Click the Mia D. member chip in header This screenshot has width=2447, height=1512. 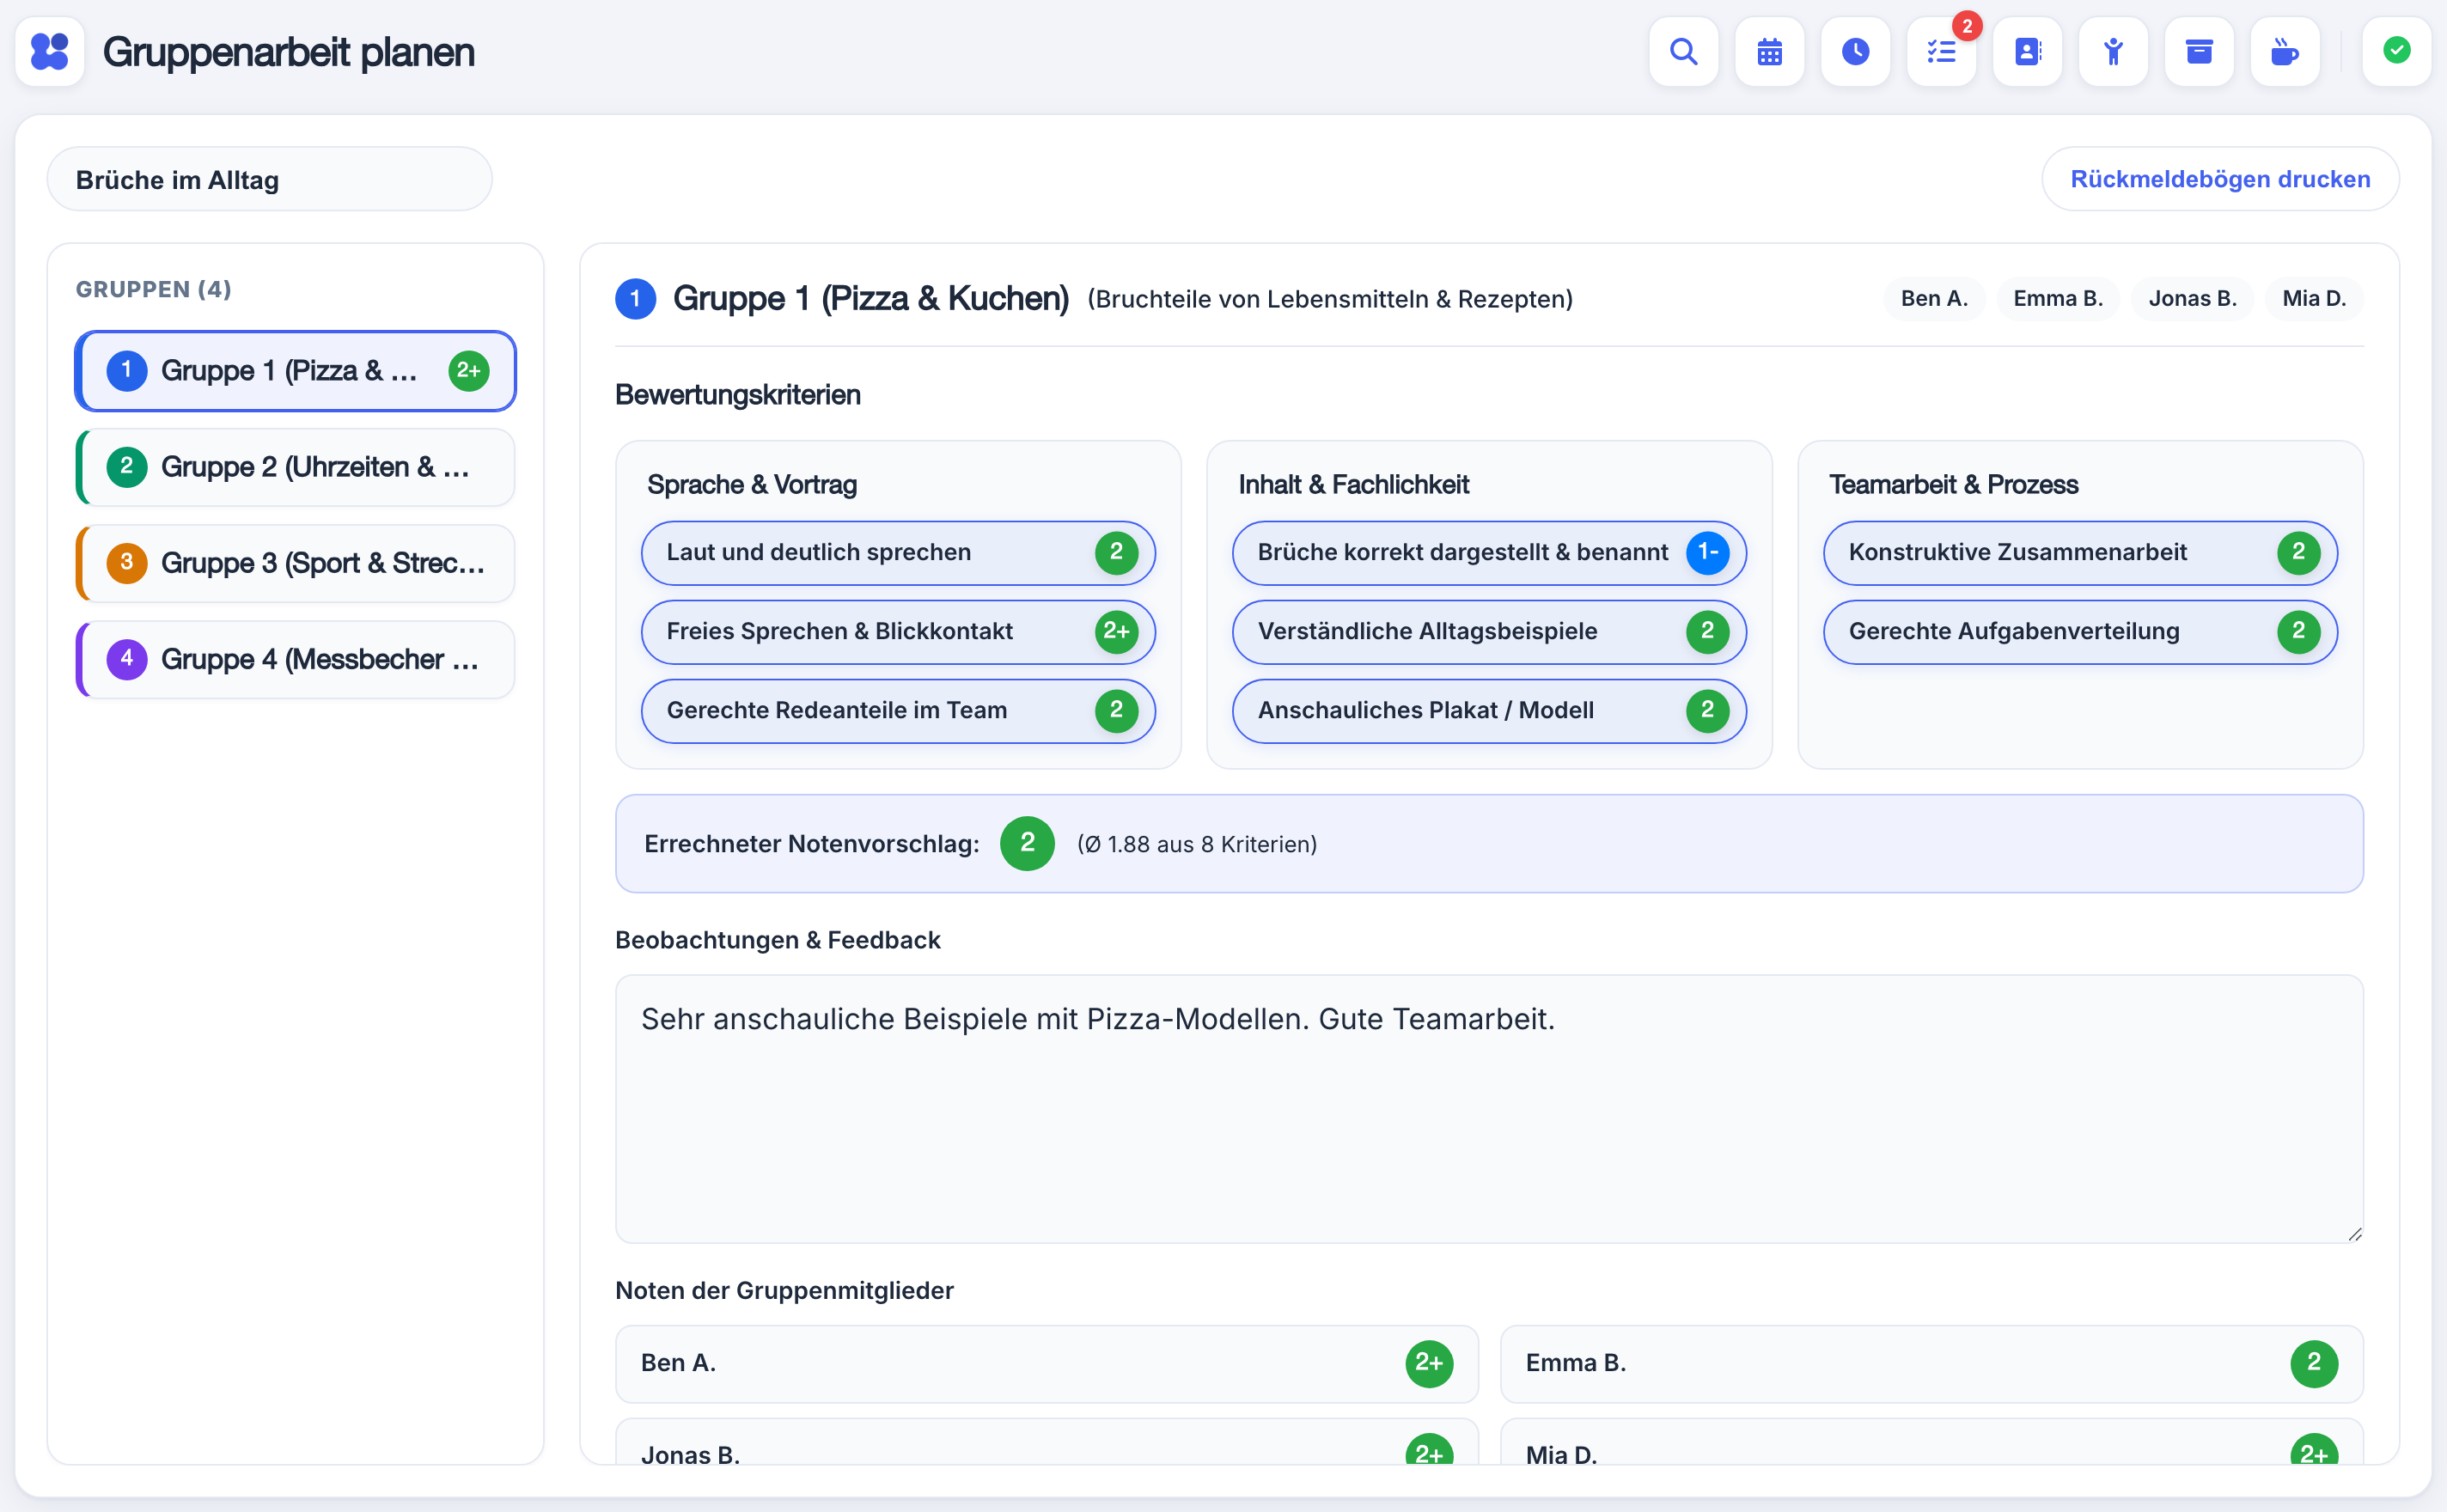pos(2314,298)
